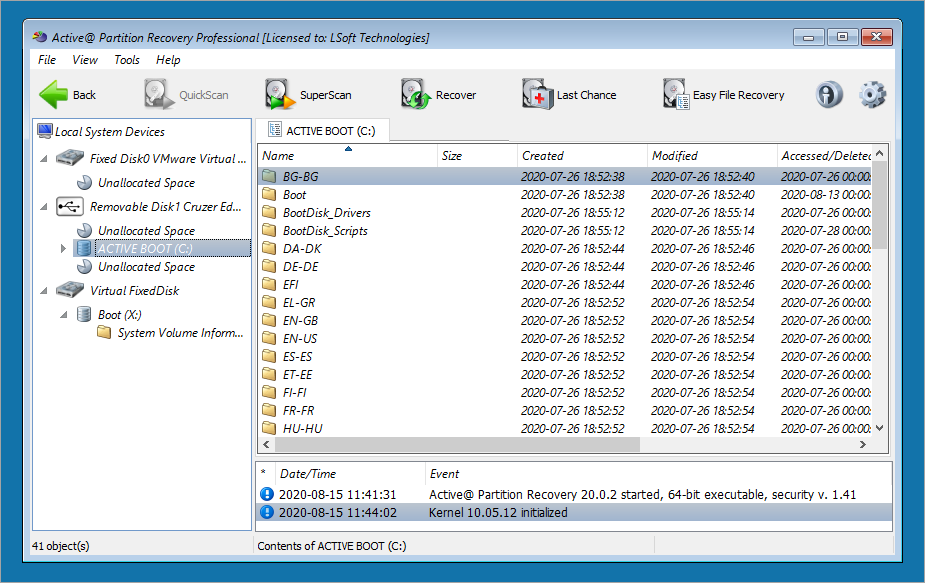Click the Event log column header
925x583 pixels.
pos(658,473)
